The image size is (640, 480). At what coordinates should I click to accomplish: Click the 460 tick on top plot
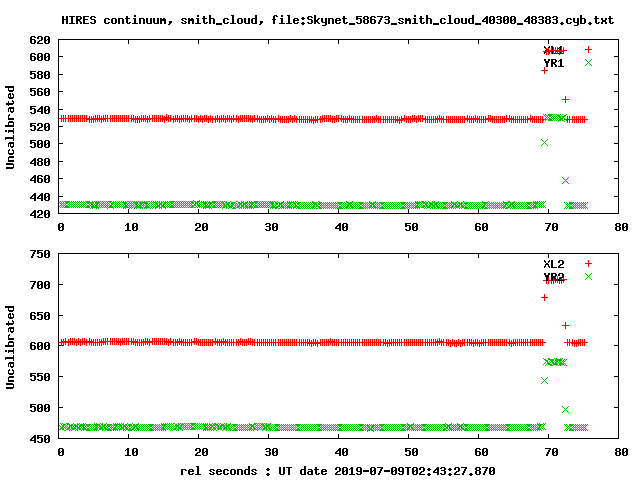[40, 179]
